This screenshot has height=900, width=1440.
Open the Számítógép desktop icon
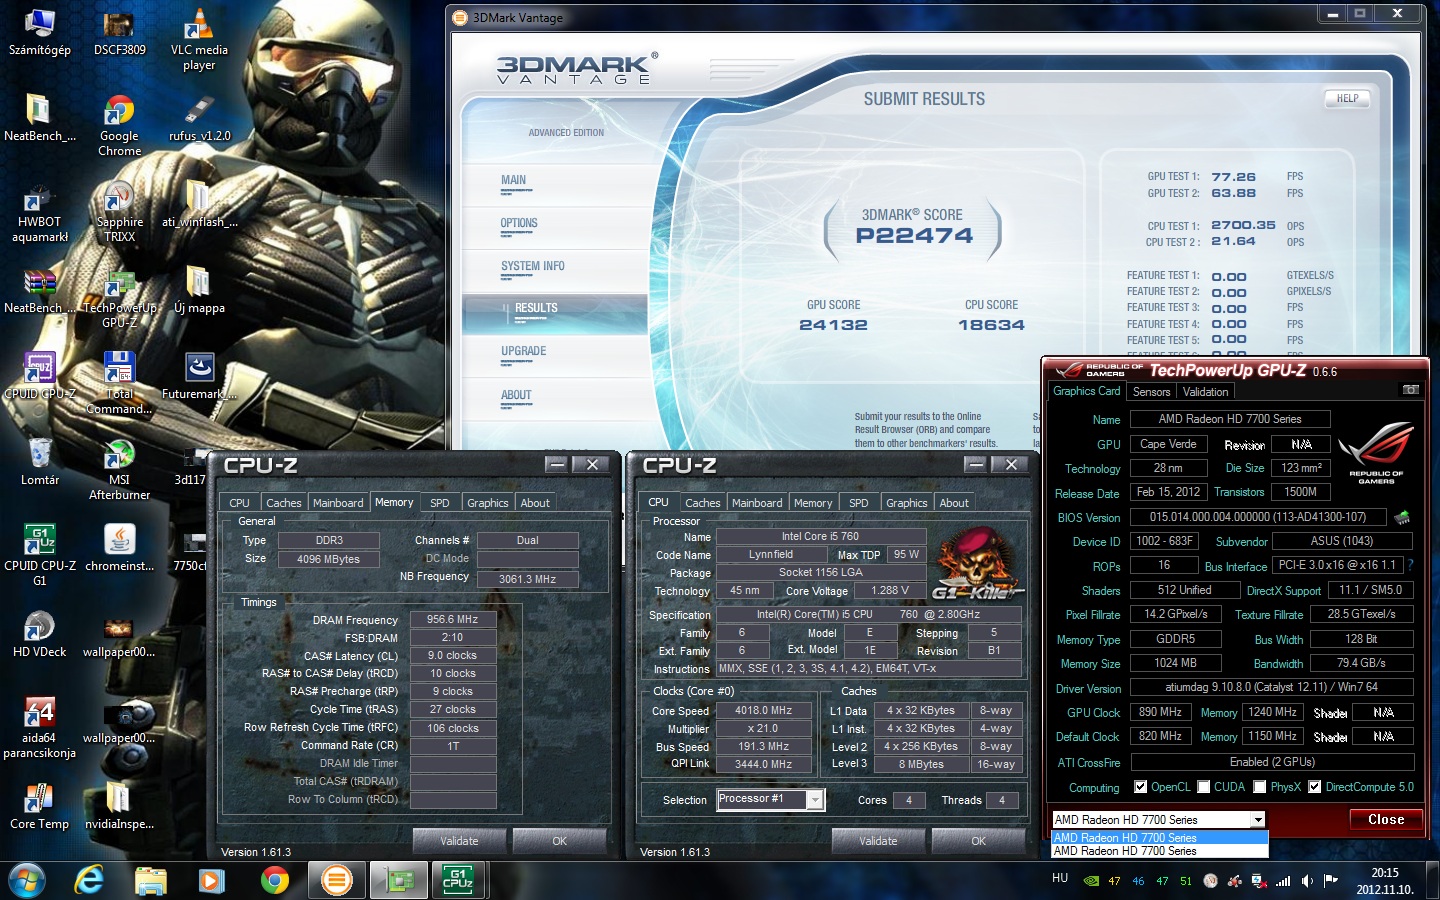[x=39, y=31]
